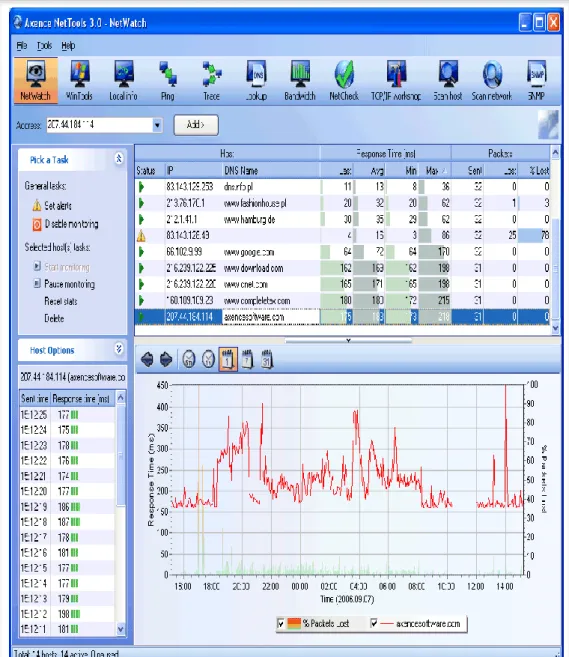
Task: Launch the Ping tool
Action: (x=168, y=81)
